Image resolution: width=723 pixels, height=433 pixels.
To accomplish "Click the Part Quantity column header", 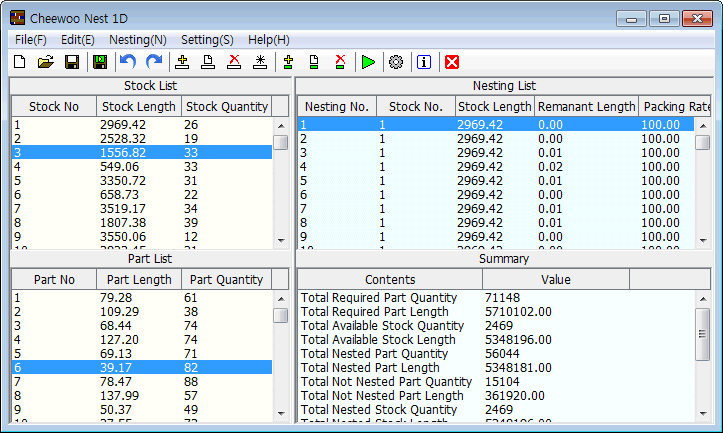I will click(226, 279).
